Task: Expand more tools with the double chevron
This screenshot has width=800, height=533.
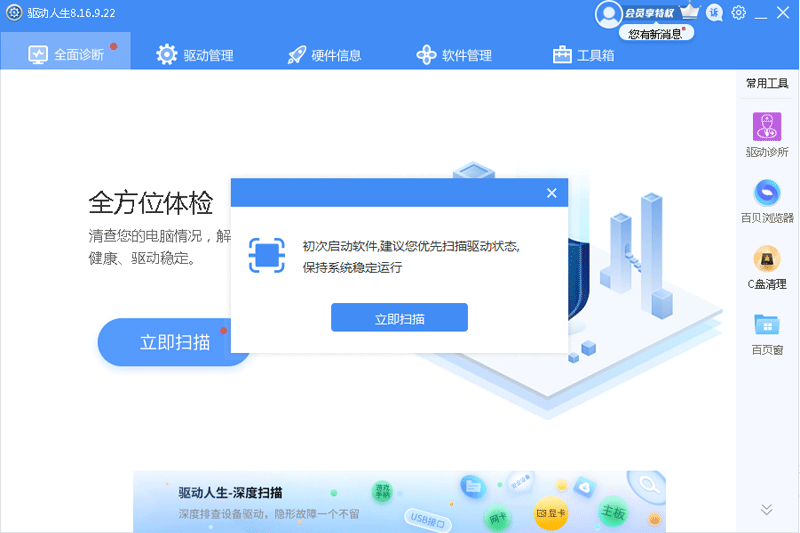Action: (766, 509)
